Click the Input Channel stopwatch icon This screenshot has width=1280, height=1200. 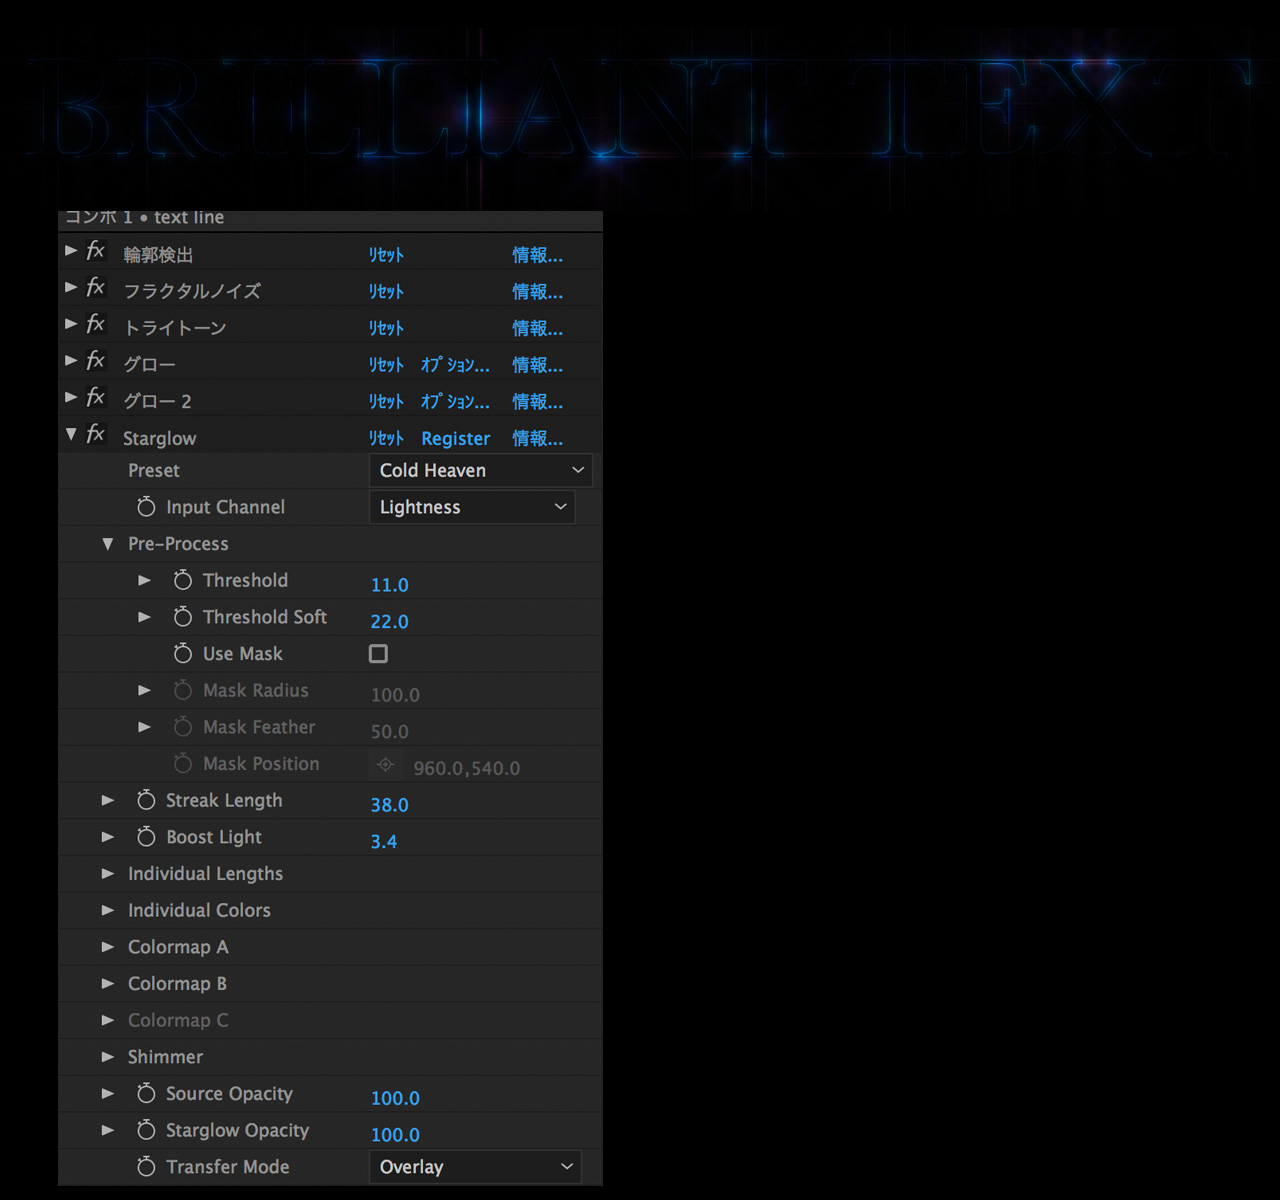pyautogui.click(x=146, y=507)
